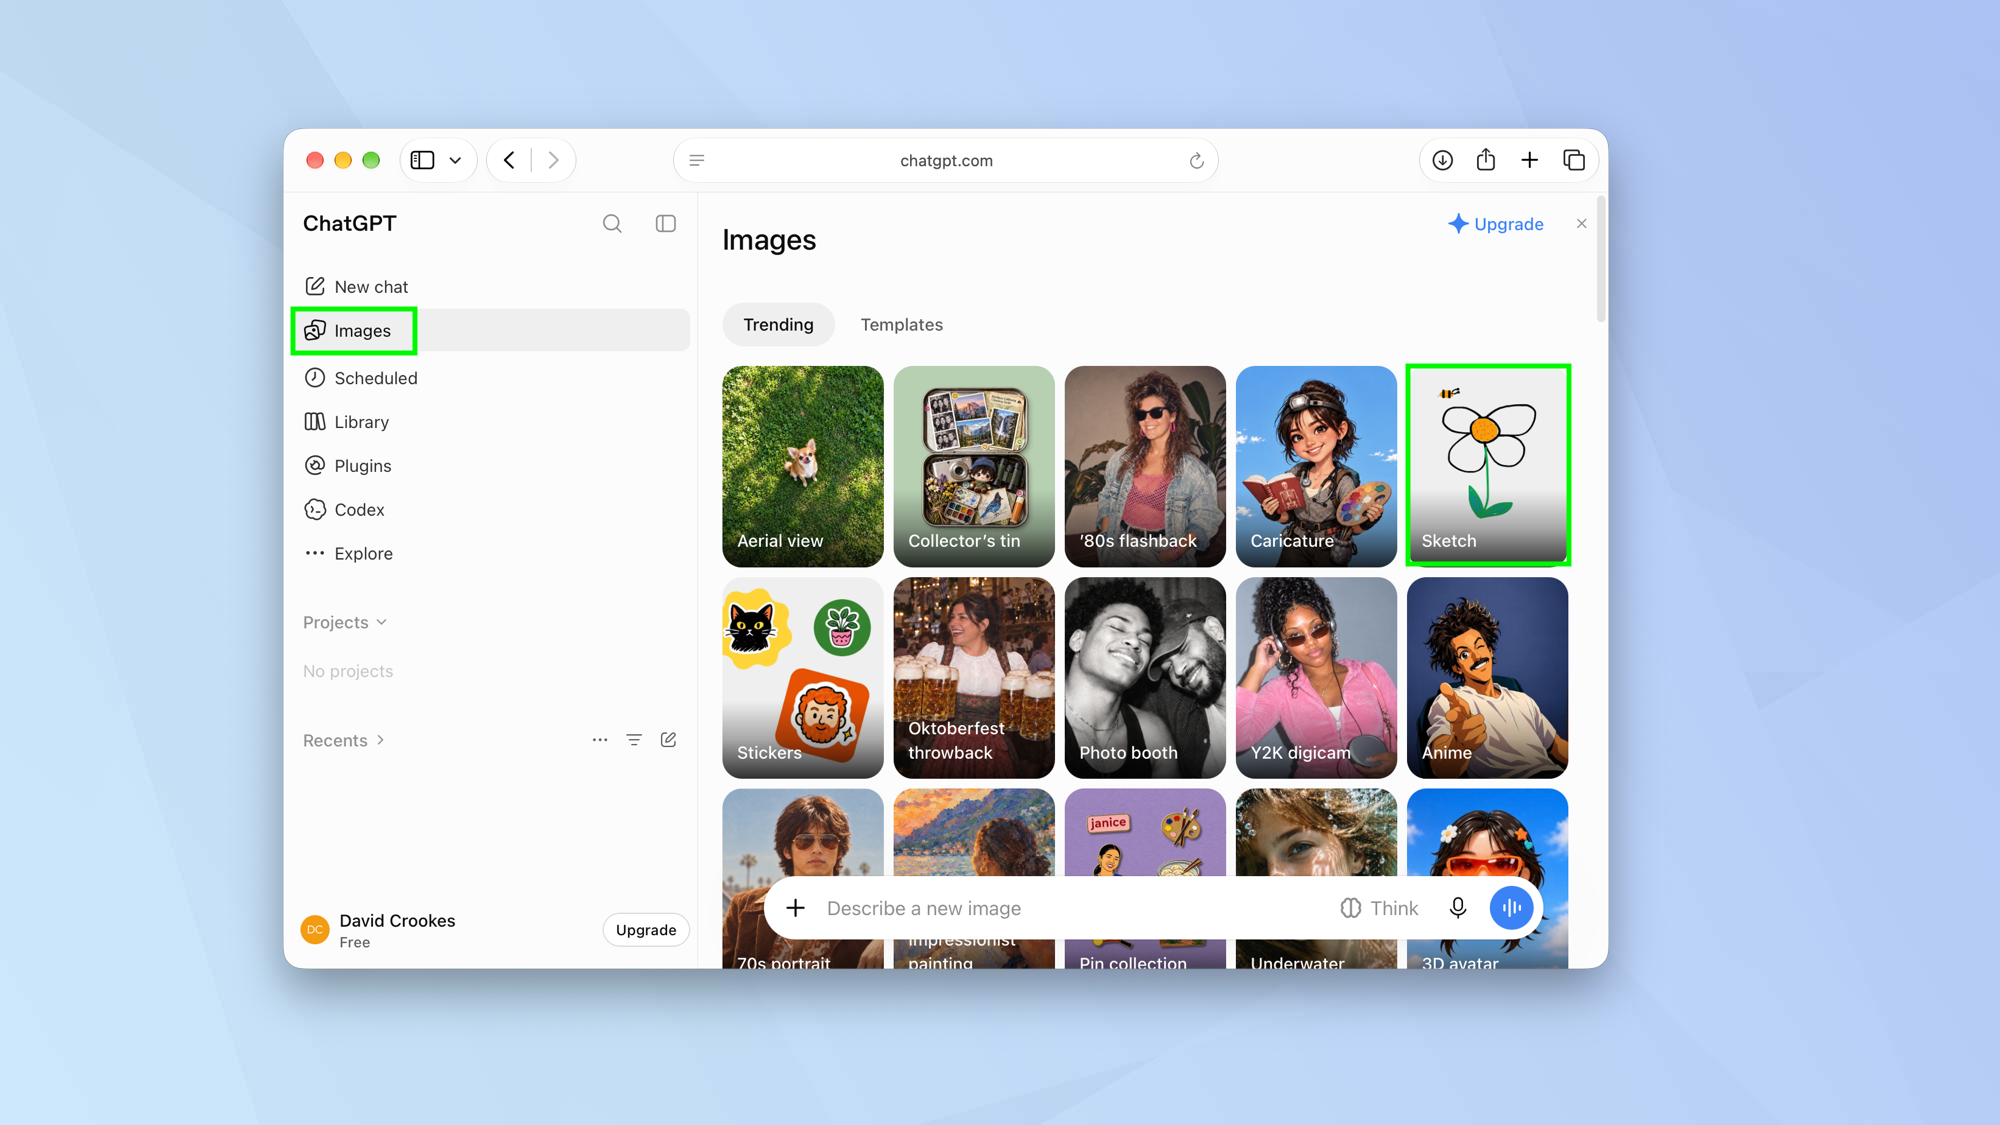Choose the Y2K digicam style
The height and width of the screenshot is (1125, 2000).
tap(1316, 678)
